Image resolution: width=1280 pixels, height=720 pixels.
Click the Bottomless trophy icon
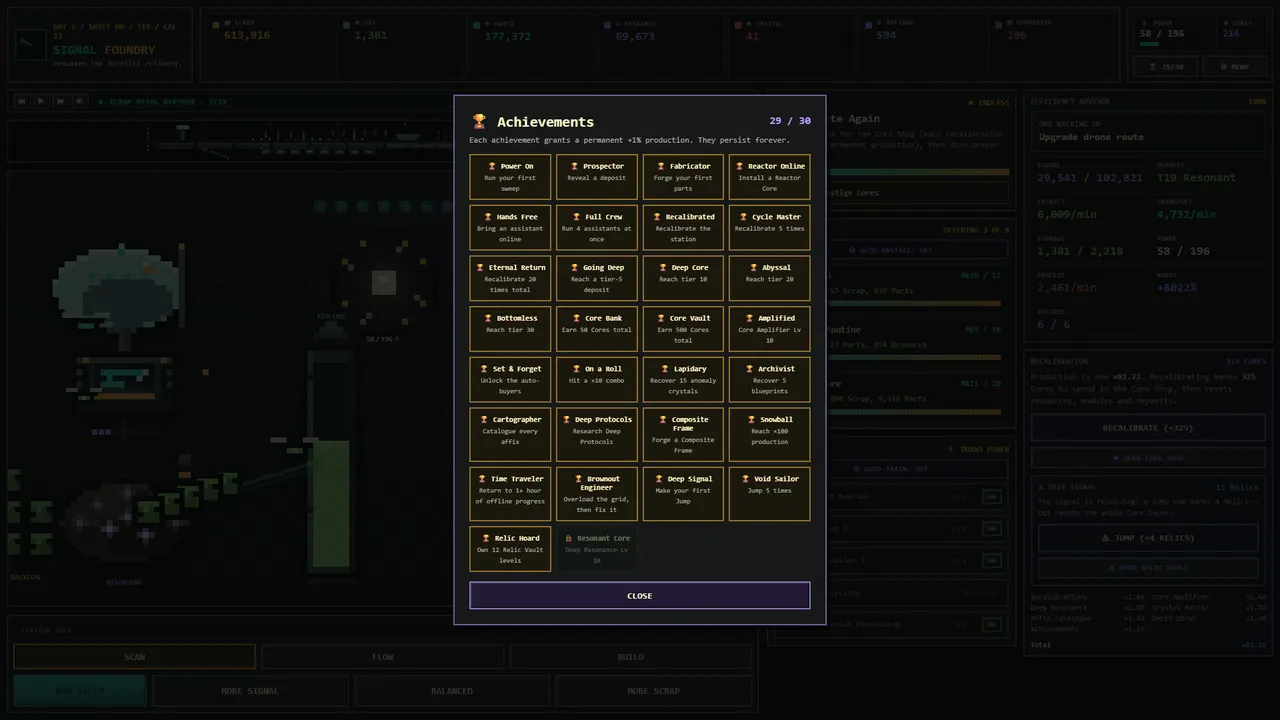click(x=488, y=318)
